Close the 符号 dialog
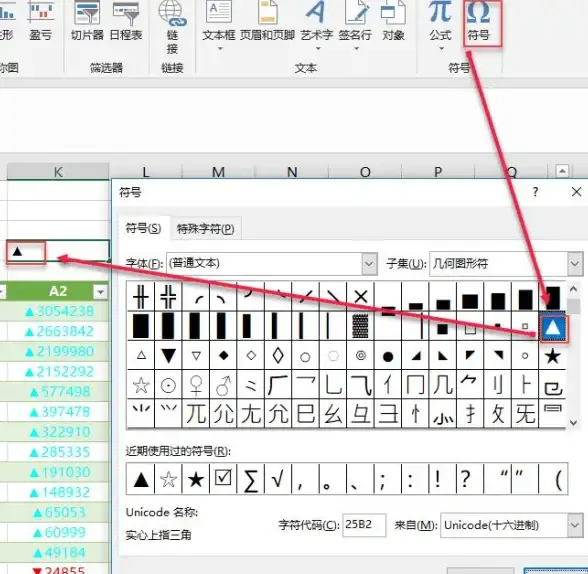588x574 pixels. pyautogui.click(x=576, y=192)
